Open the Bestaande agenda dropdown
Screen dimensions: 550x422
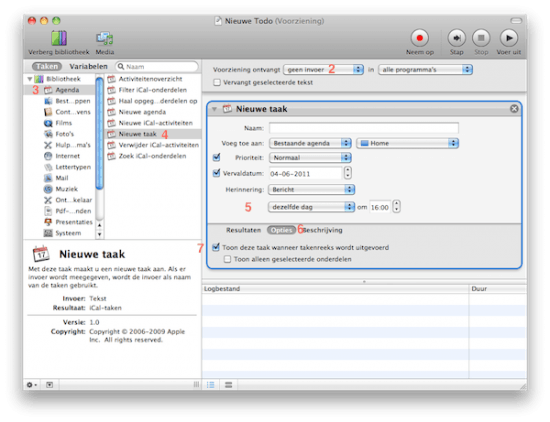coord(310,143)
